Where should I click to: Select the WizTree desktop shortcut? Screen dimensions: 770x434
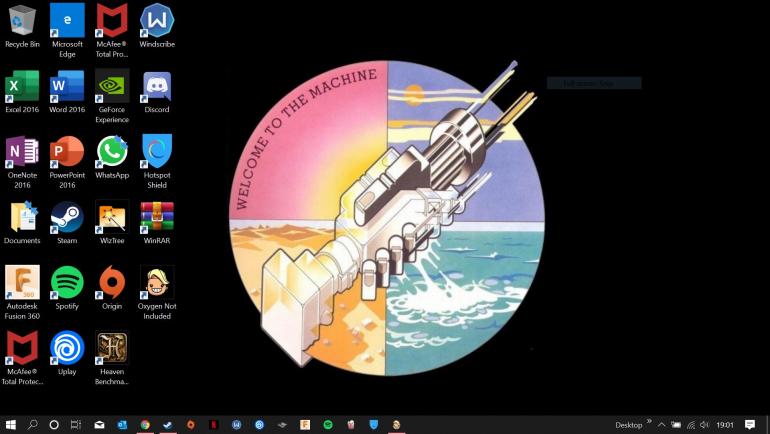tap(112, 223)
